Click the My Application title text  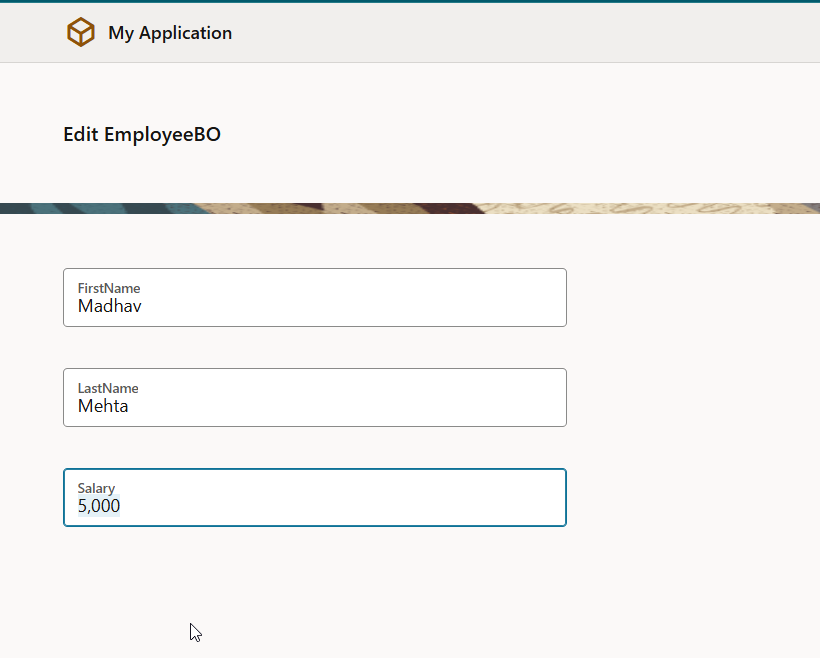coord(170,33)
